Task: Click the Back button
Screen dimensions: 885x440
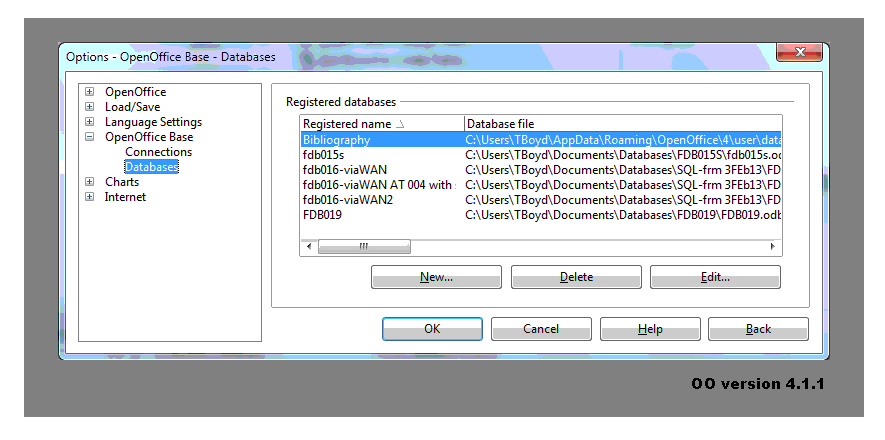Action: pos(759,329)
